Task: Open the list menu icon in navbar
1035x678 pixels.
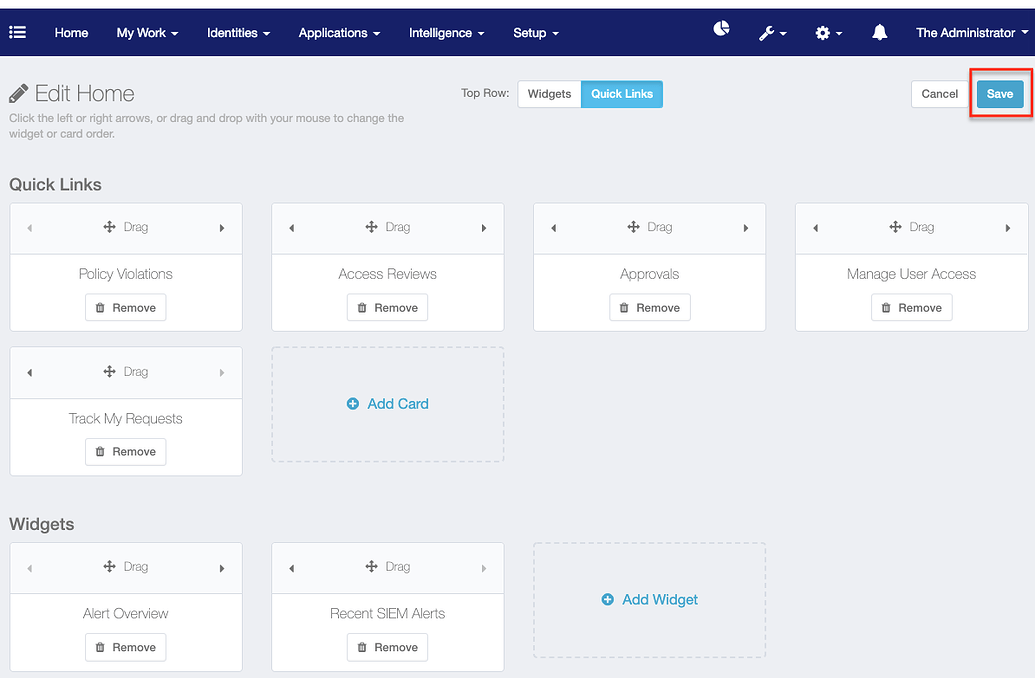Action: (x=18, y=32)
